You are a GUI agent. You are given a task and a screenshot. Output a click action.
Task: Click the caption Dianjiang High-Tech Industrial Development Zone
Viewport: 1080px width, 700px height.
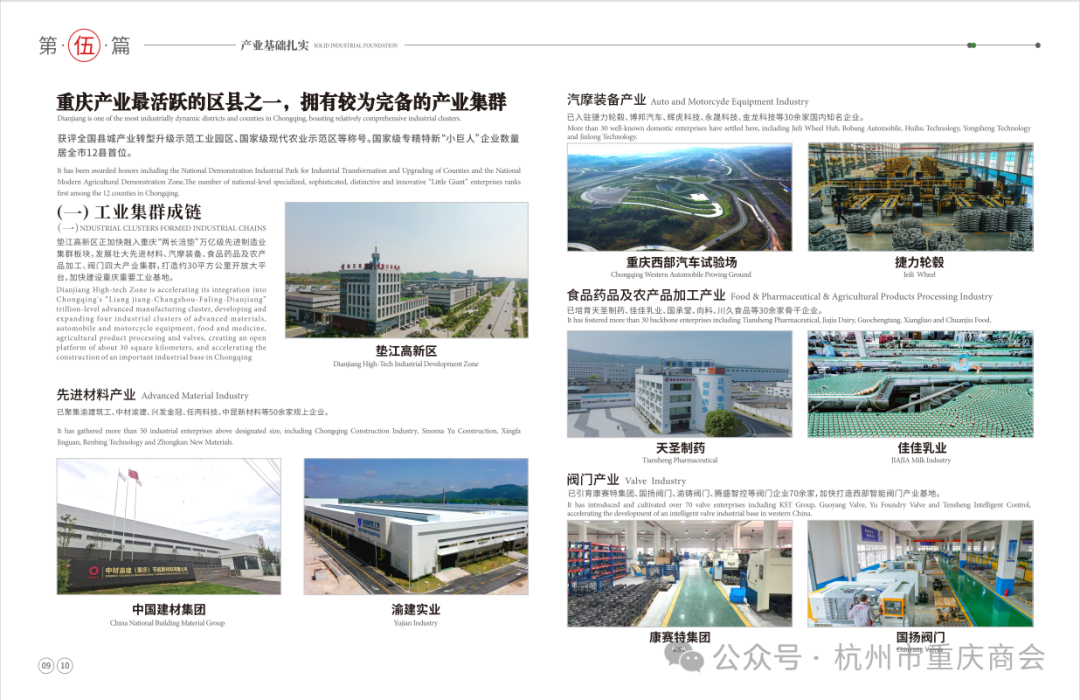coord(406,364)
